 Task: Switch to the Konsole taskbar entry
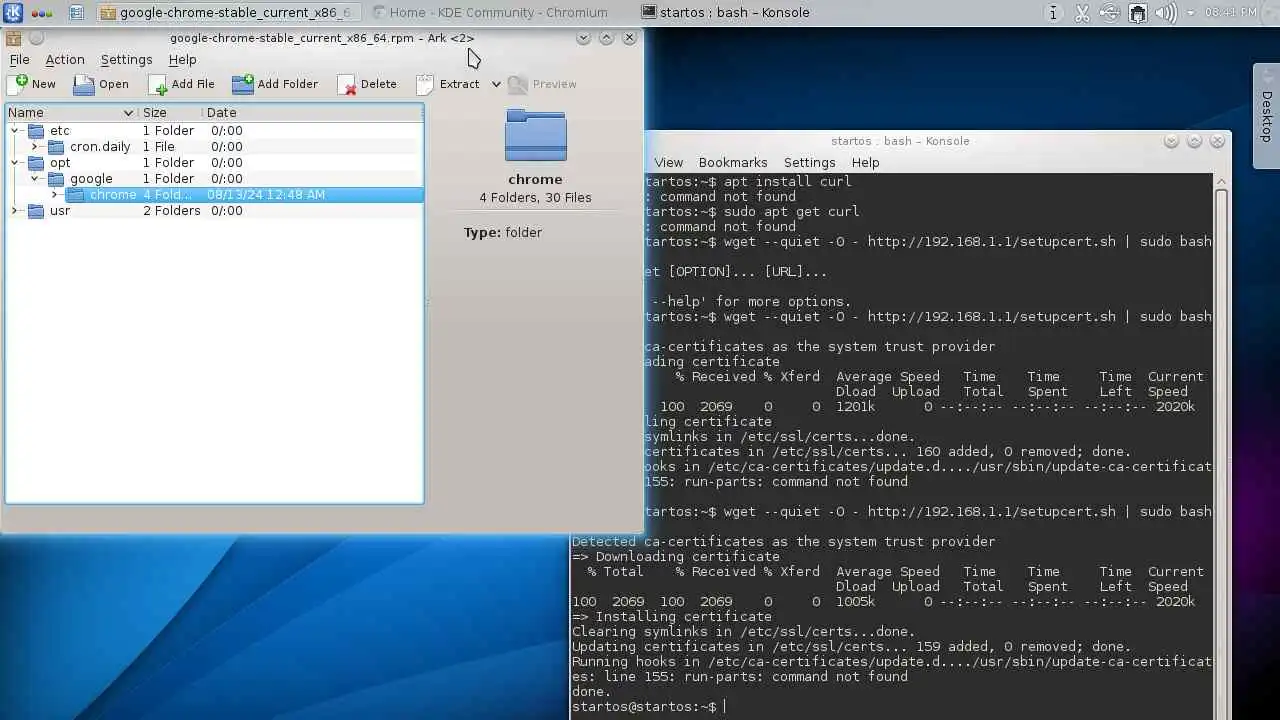(726, 13)
